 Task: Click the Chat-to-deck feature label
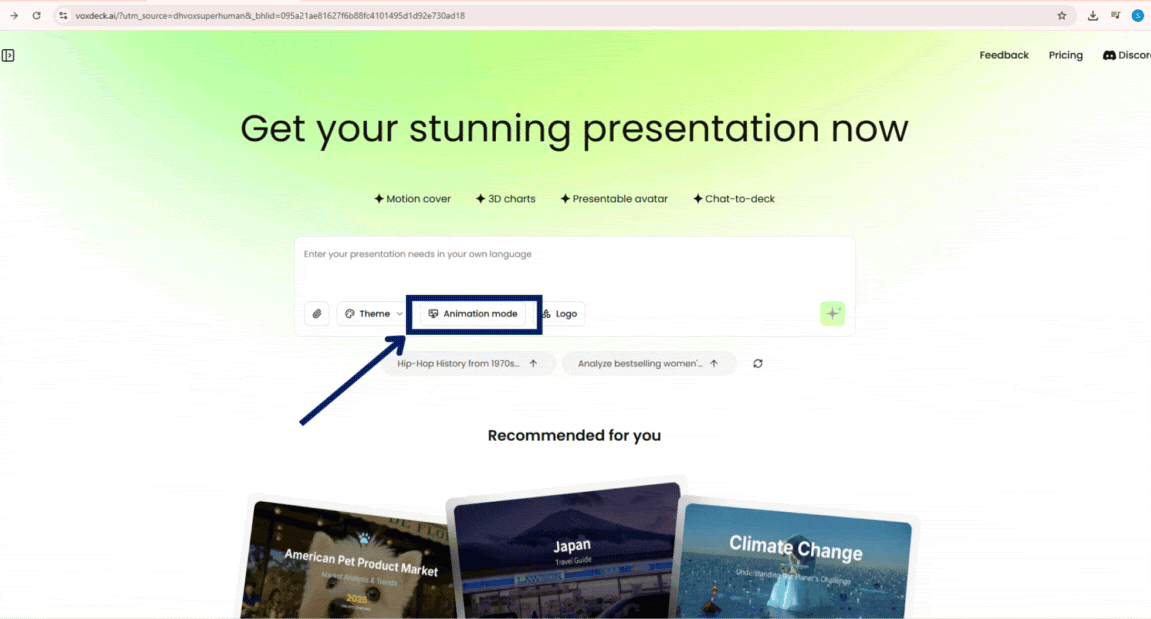coord(734,199)
